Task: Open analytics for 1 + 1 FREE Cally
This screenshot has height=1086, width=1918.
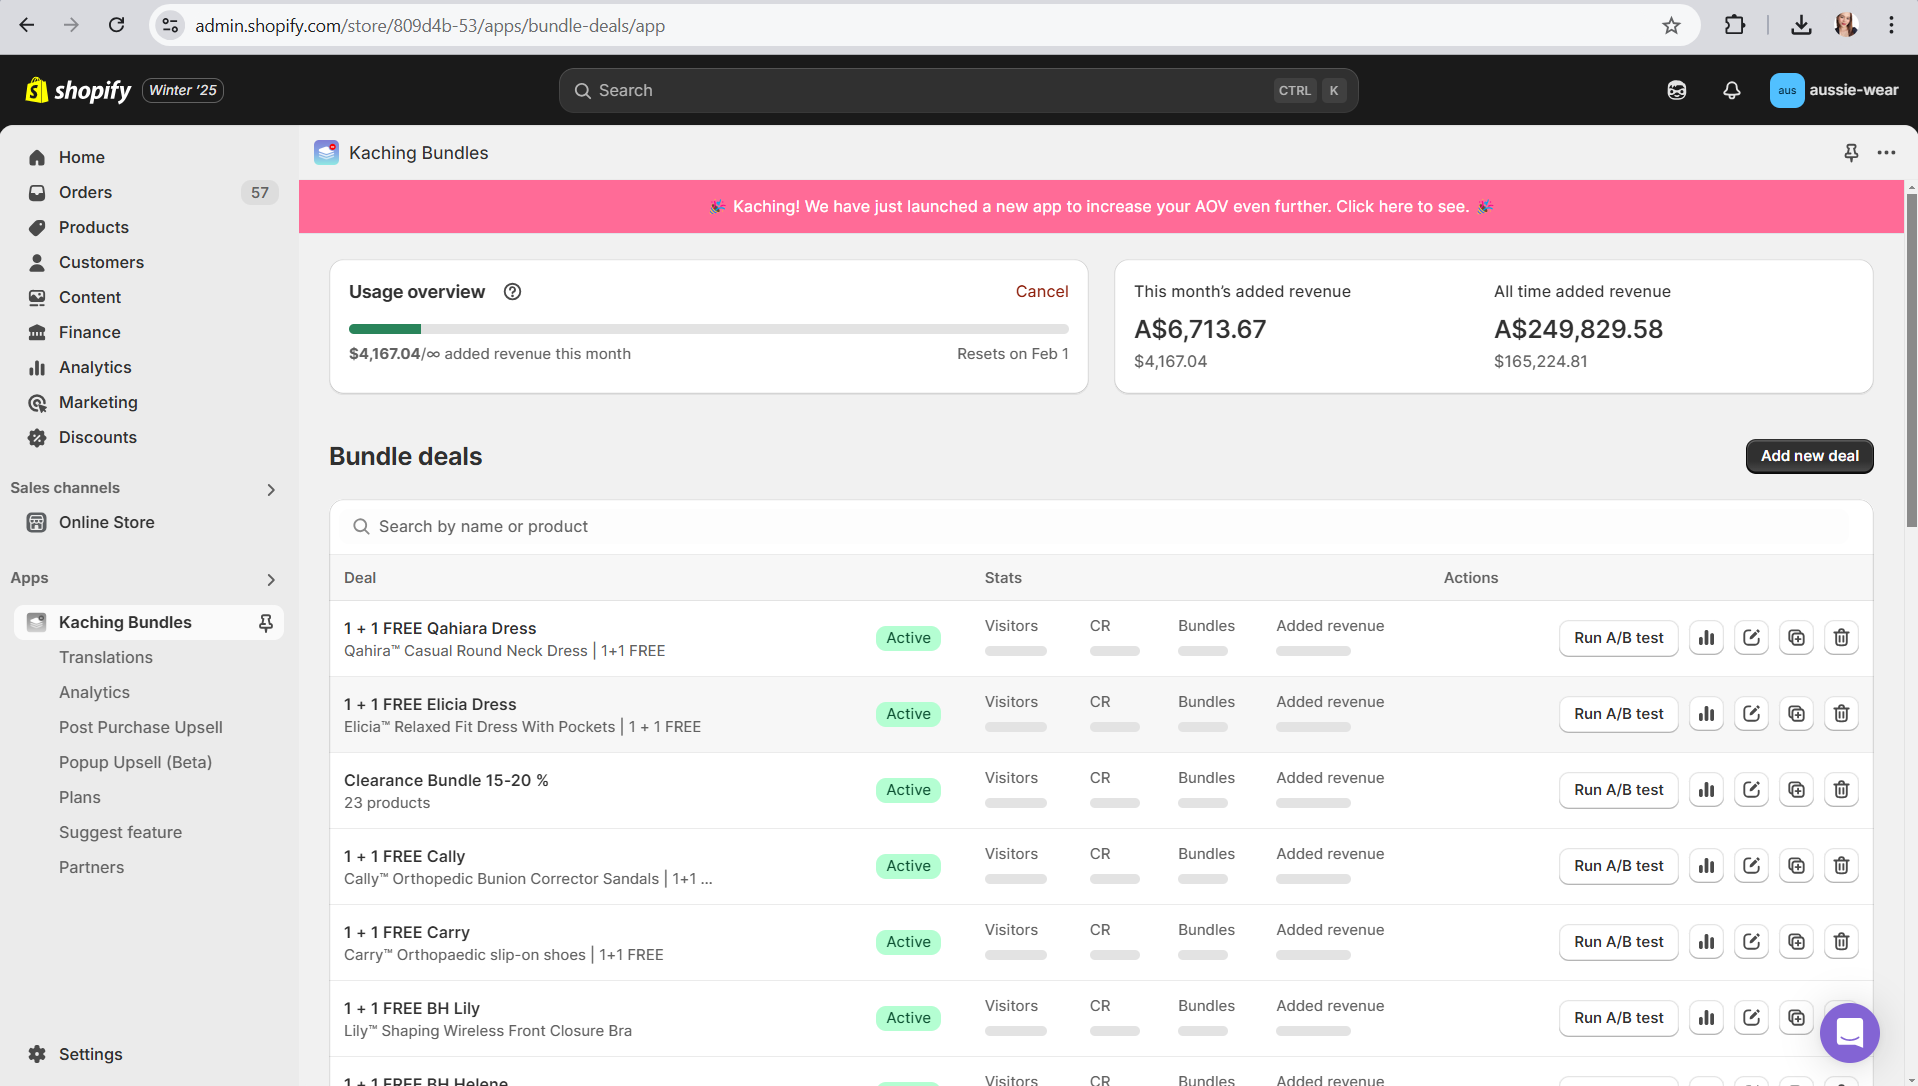Action: (1706, 866)
